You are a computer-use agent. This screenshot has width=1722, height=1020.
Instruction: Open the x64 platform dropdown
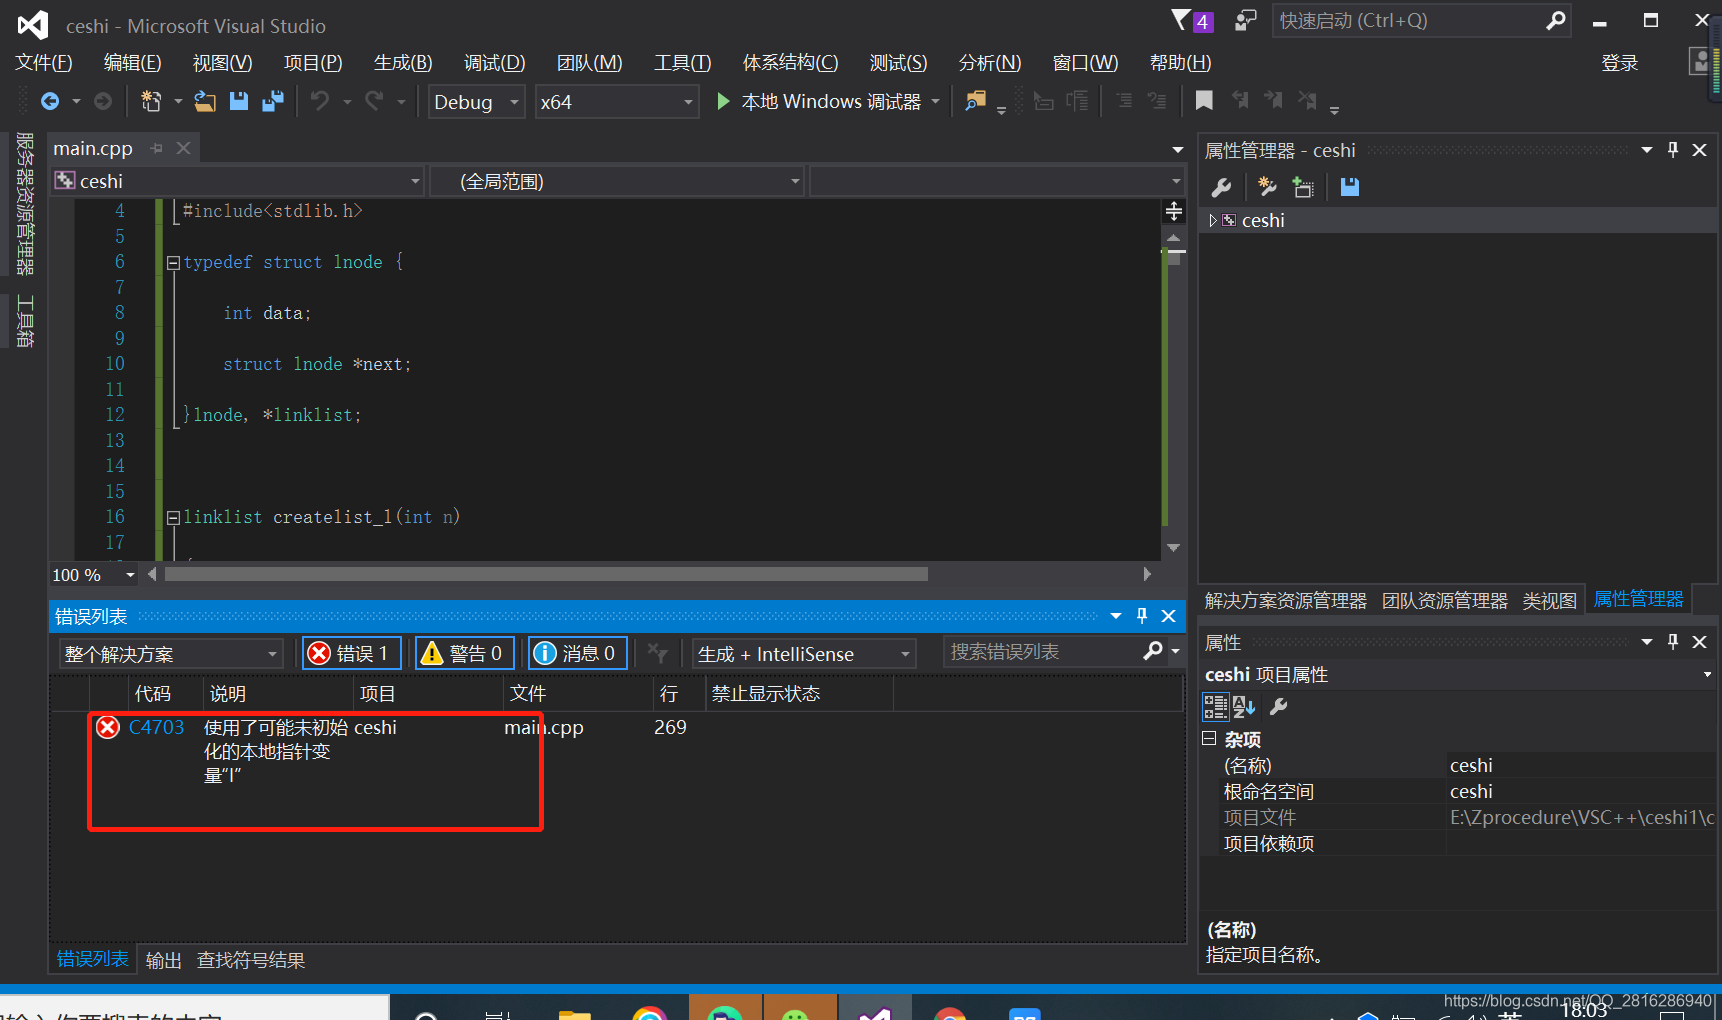[616, 101]
